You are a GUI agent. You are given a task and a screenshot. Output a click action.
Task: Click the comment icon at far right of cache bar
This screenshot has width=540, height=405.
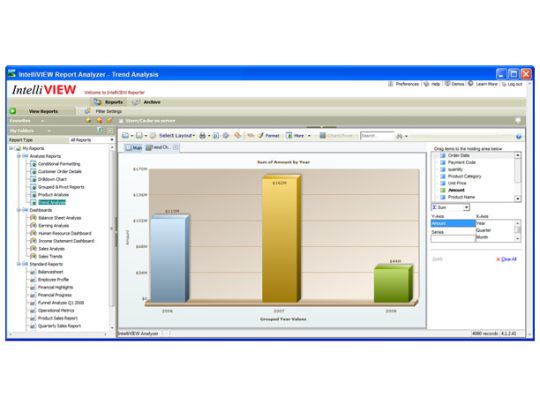(518, 121)
